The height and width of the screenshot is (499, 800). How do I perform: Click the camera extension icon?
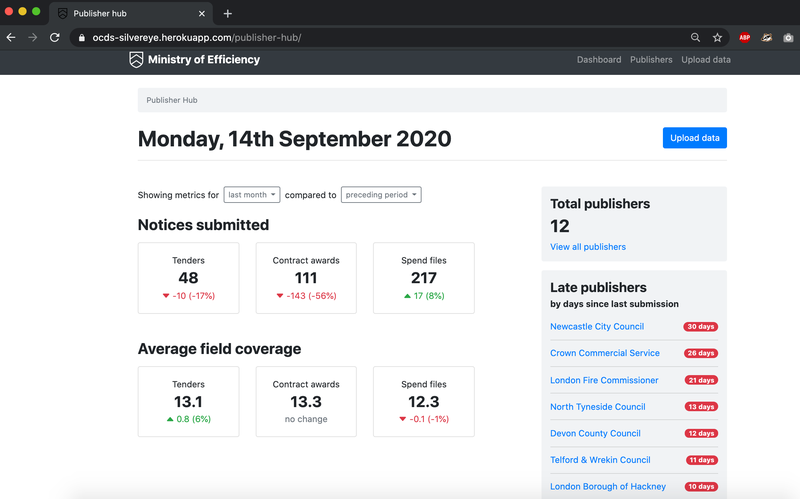click(x=788, y=38)
